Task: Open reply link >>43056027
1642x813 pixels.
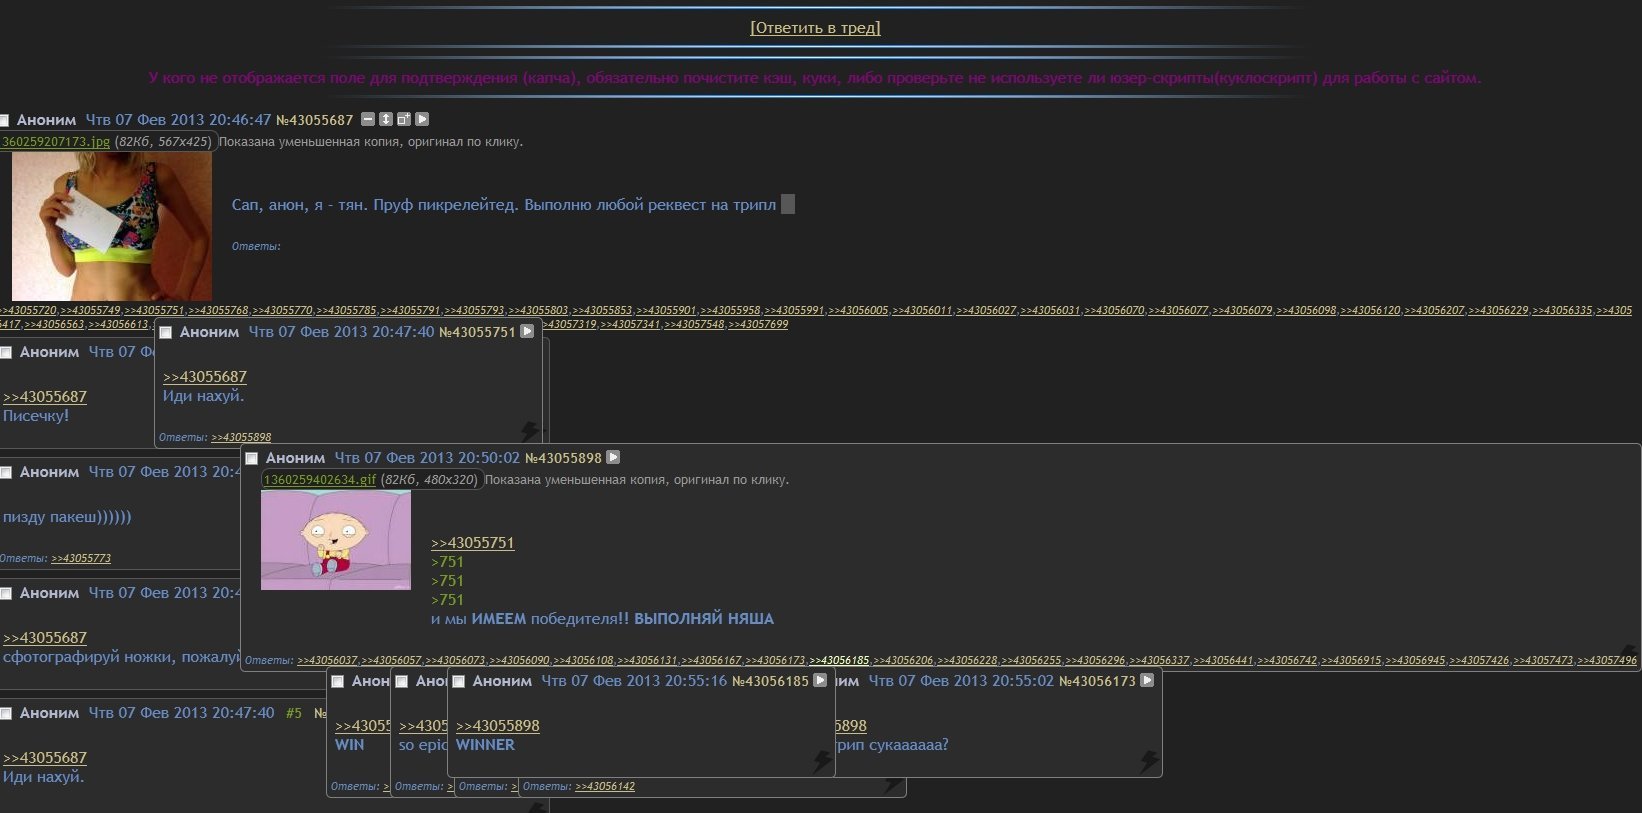Action: [x=986, y=311]
